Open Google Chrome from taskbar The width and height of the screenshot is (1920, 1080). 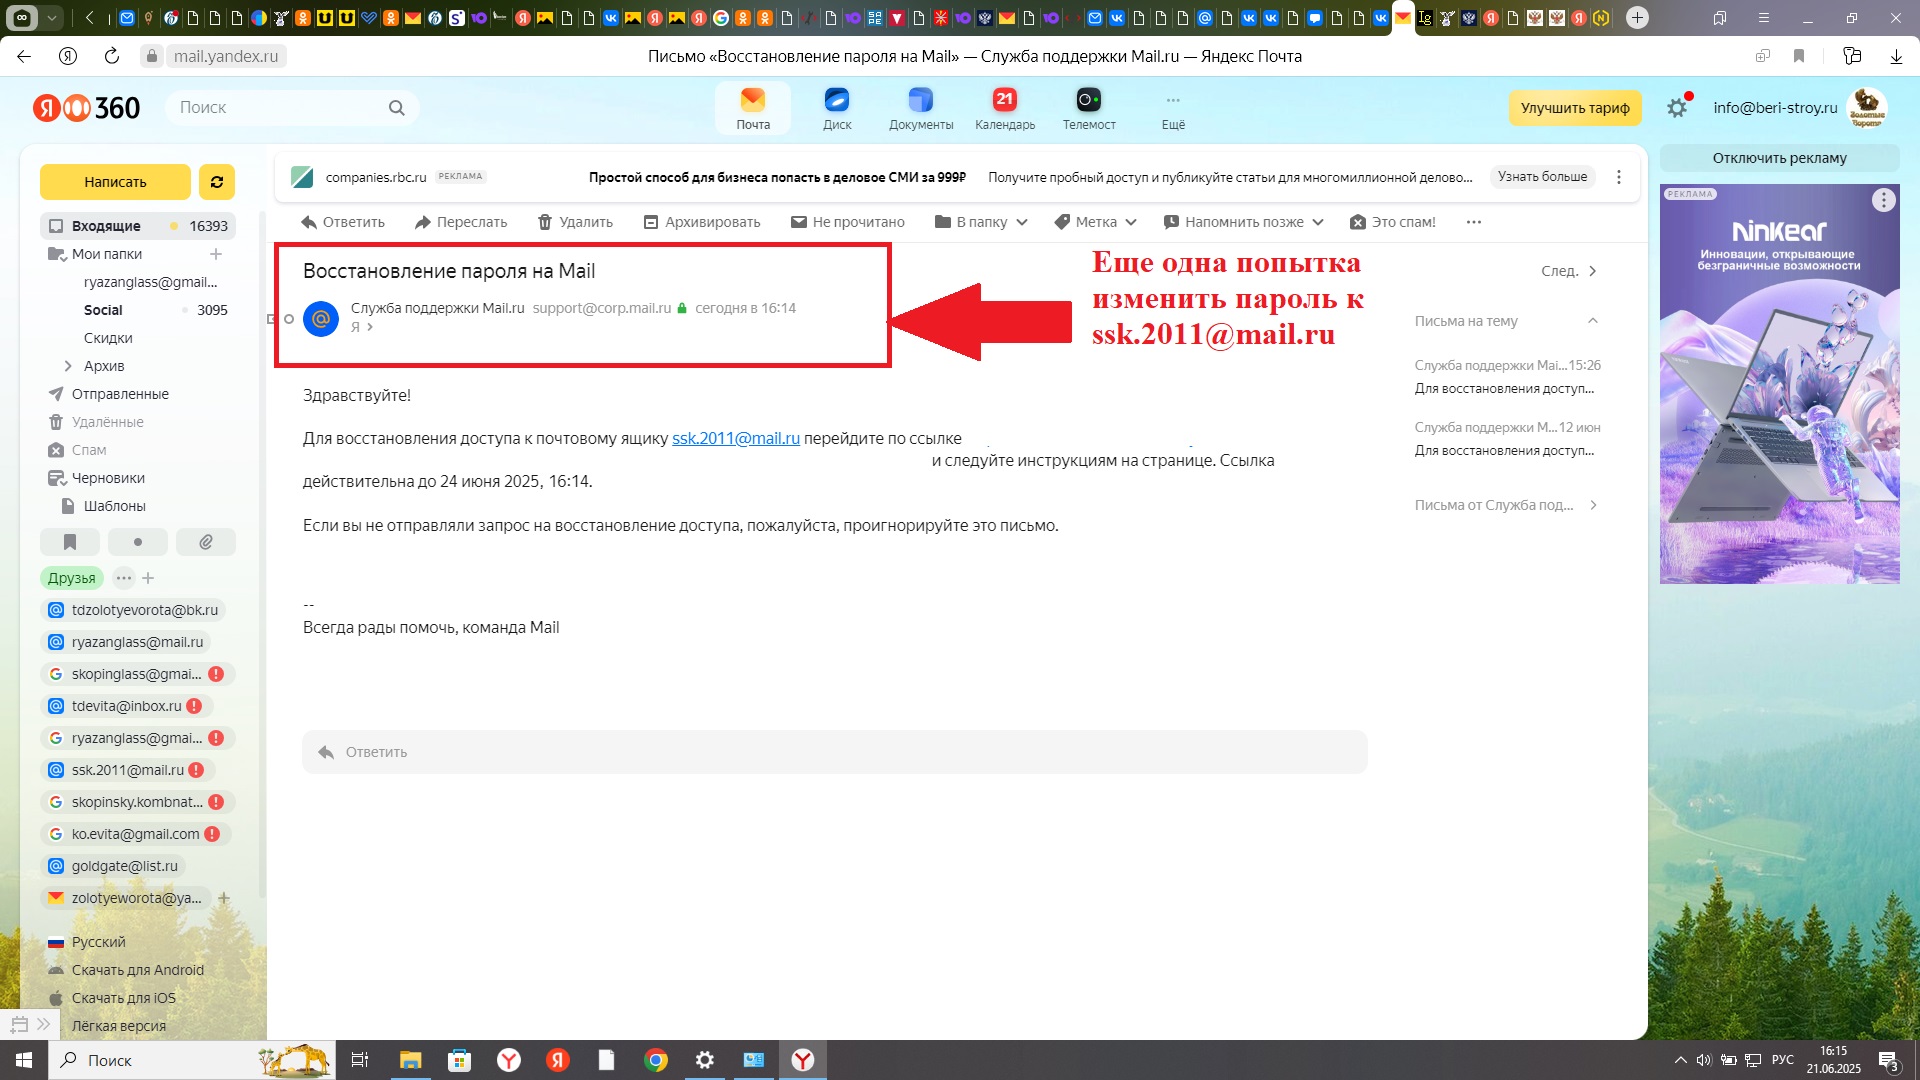click(x=656, y=1060)
